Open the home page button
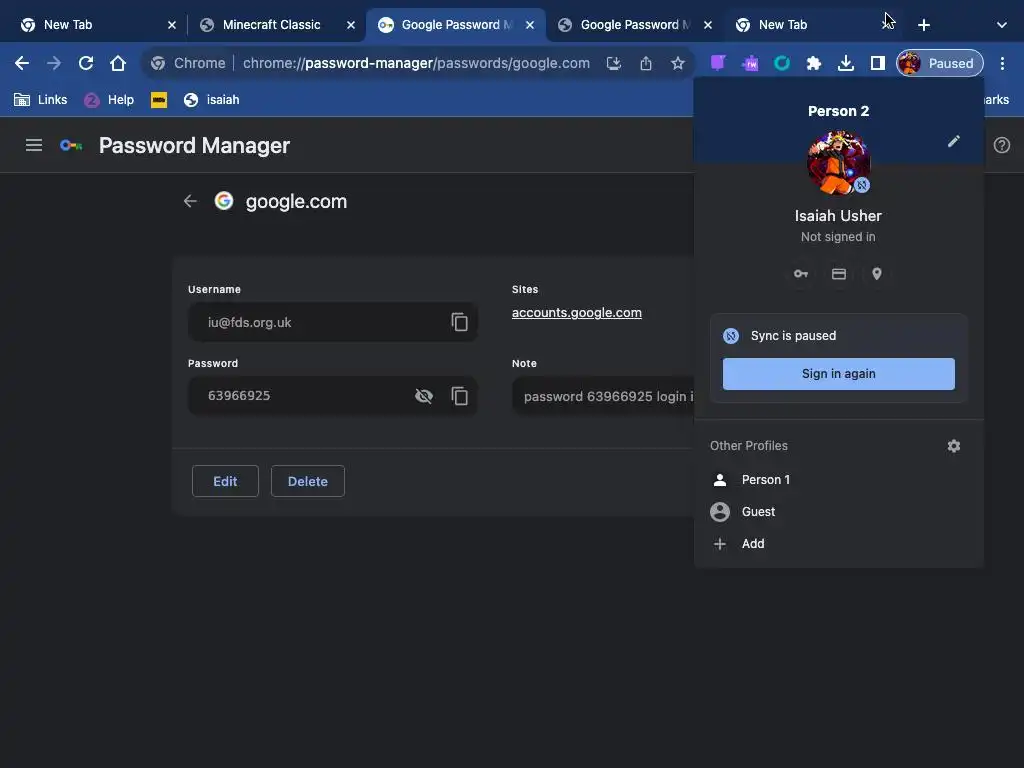This screenshot has height=768, width=1024. click(118, 63)
